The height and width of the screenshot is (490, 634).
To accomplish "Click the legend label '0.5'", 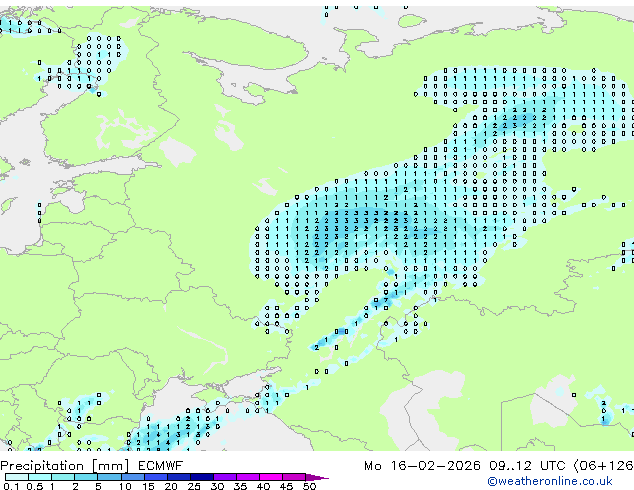I will coord(35,486).
